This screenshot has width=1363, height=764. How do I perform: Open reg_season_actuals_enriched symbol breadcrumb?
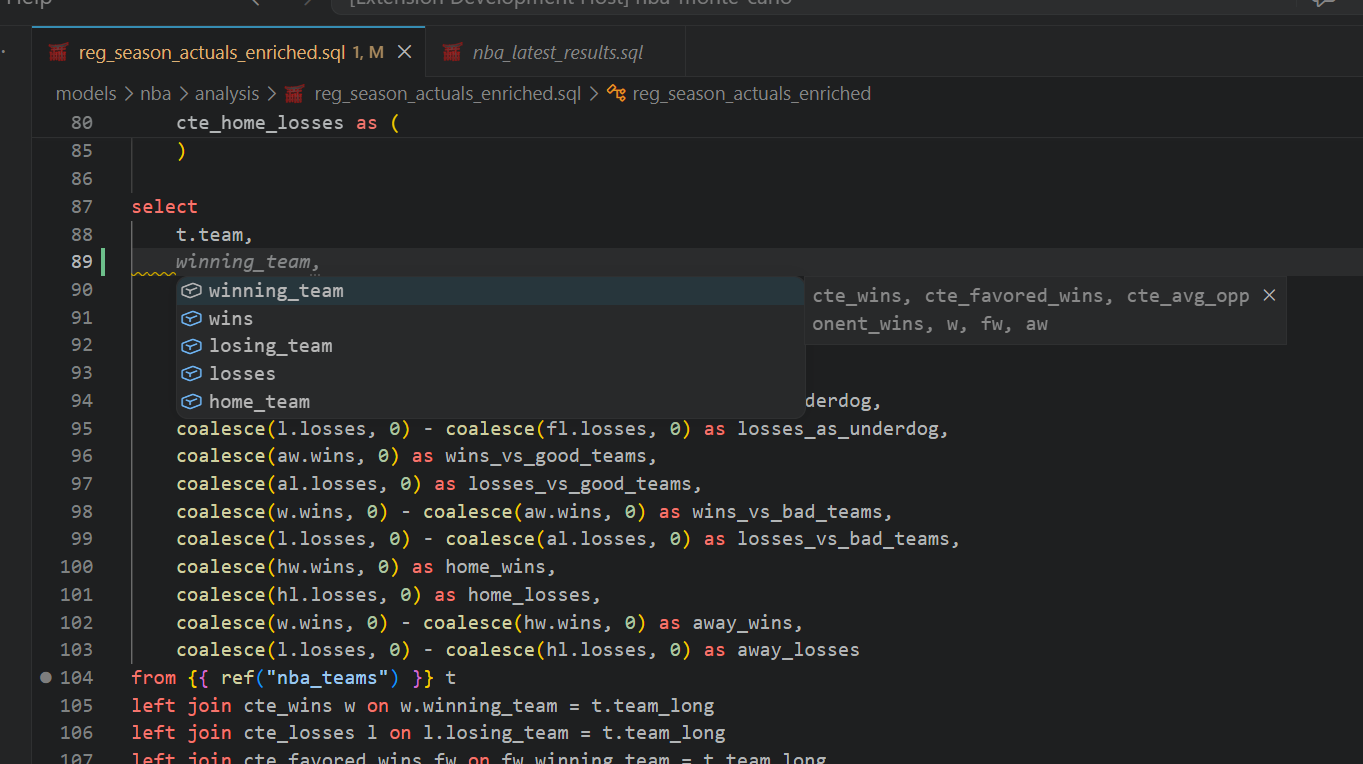(x=752, y=94)
